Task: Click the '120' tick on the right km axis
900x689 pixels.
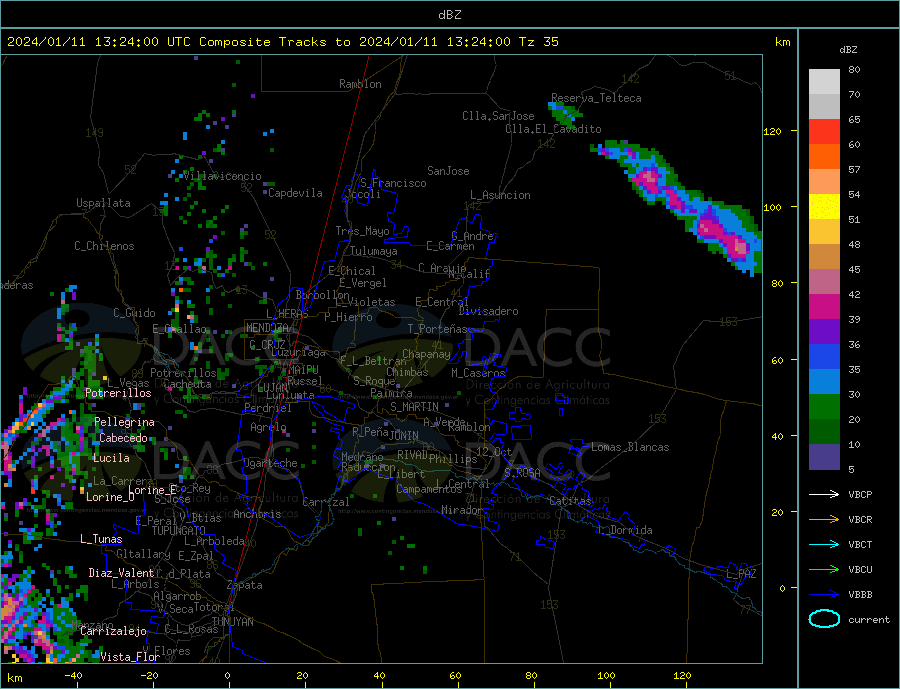Action: click(x=772, y=131)
